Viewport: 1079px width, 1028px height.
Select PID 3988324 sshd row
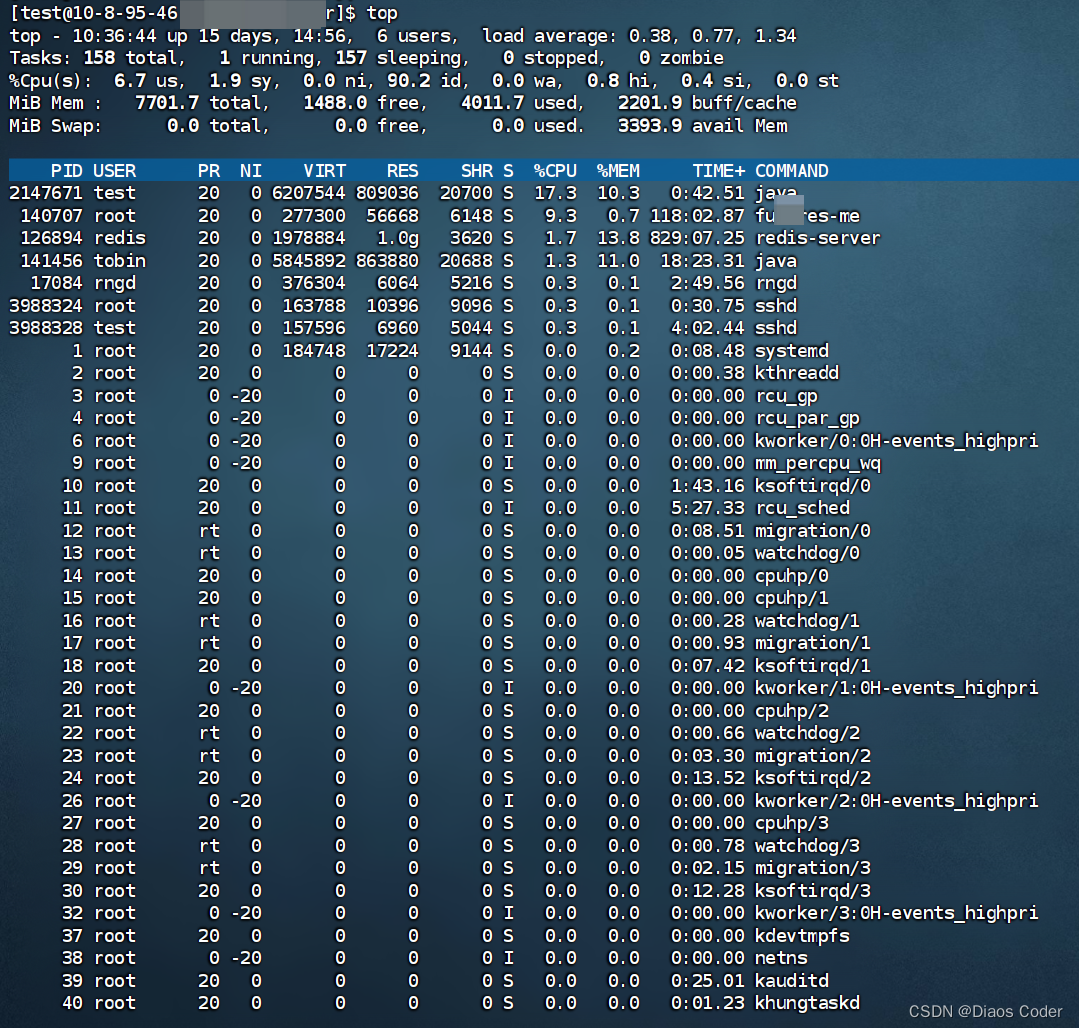pyautogui.click(x=540, y=306)
